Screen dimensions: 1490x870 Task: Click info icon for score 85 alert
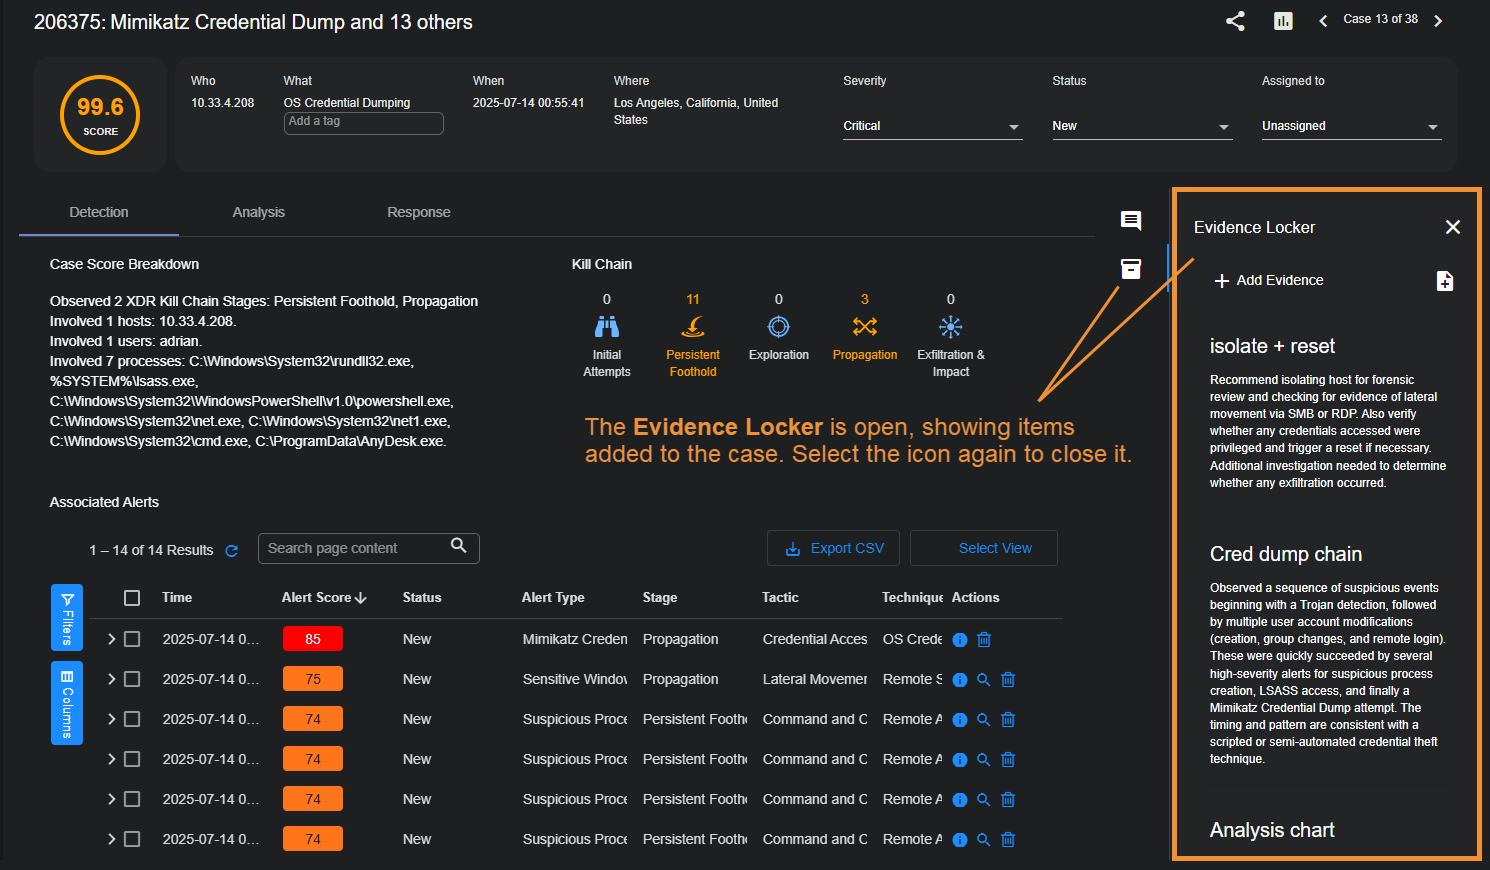tap(960, 640)
